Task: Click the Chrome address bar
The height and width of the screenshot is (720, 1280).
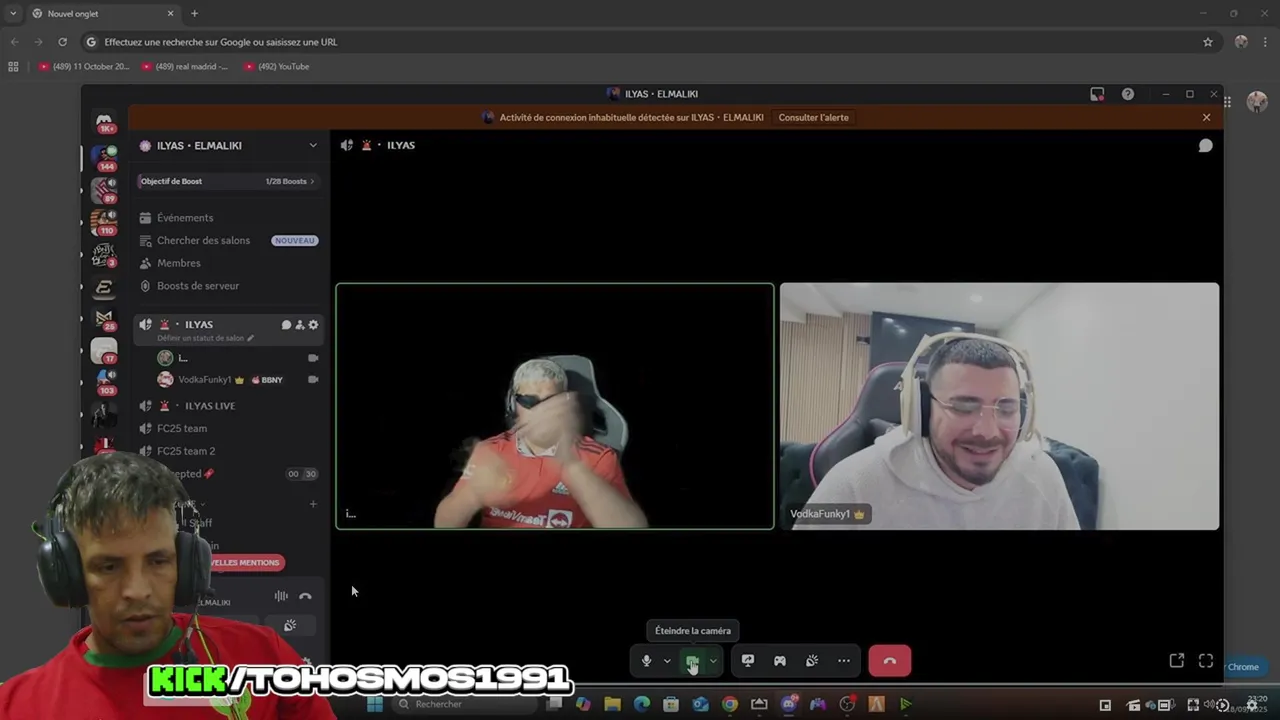Action: click(640, 42)
